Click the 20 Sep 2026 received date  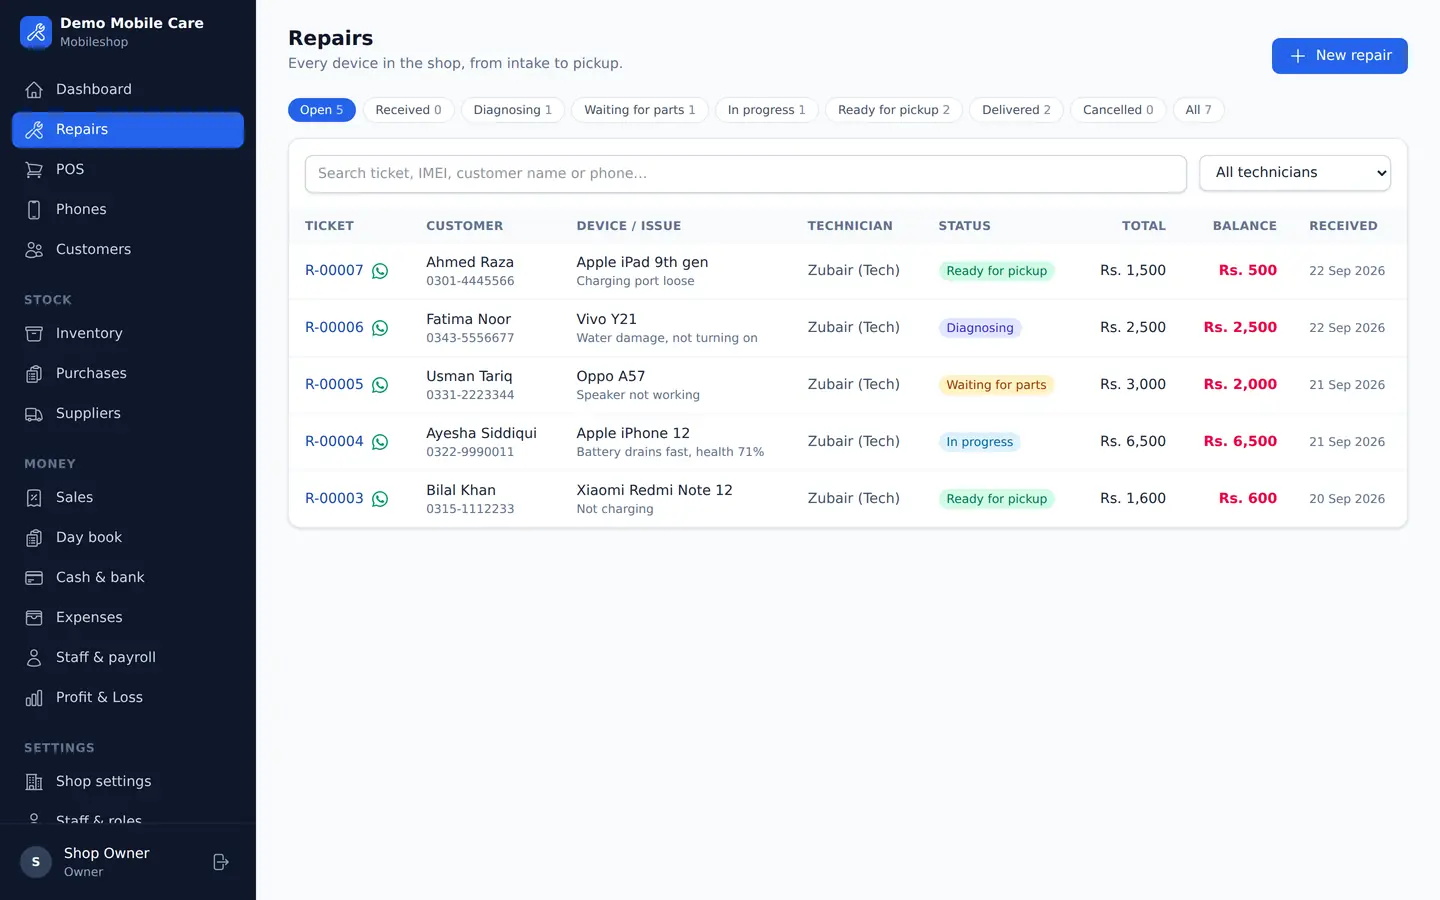1347,499
